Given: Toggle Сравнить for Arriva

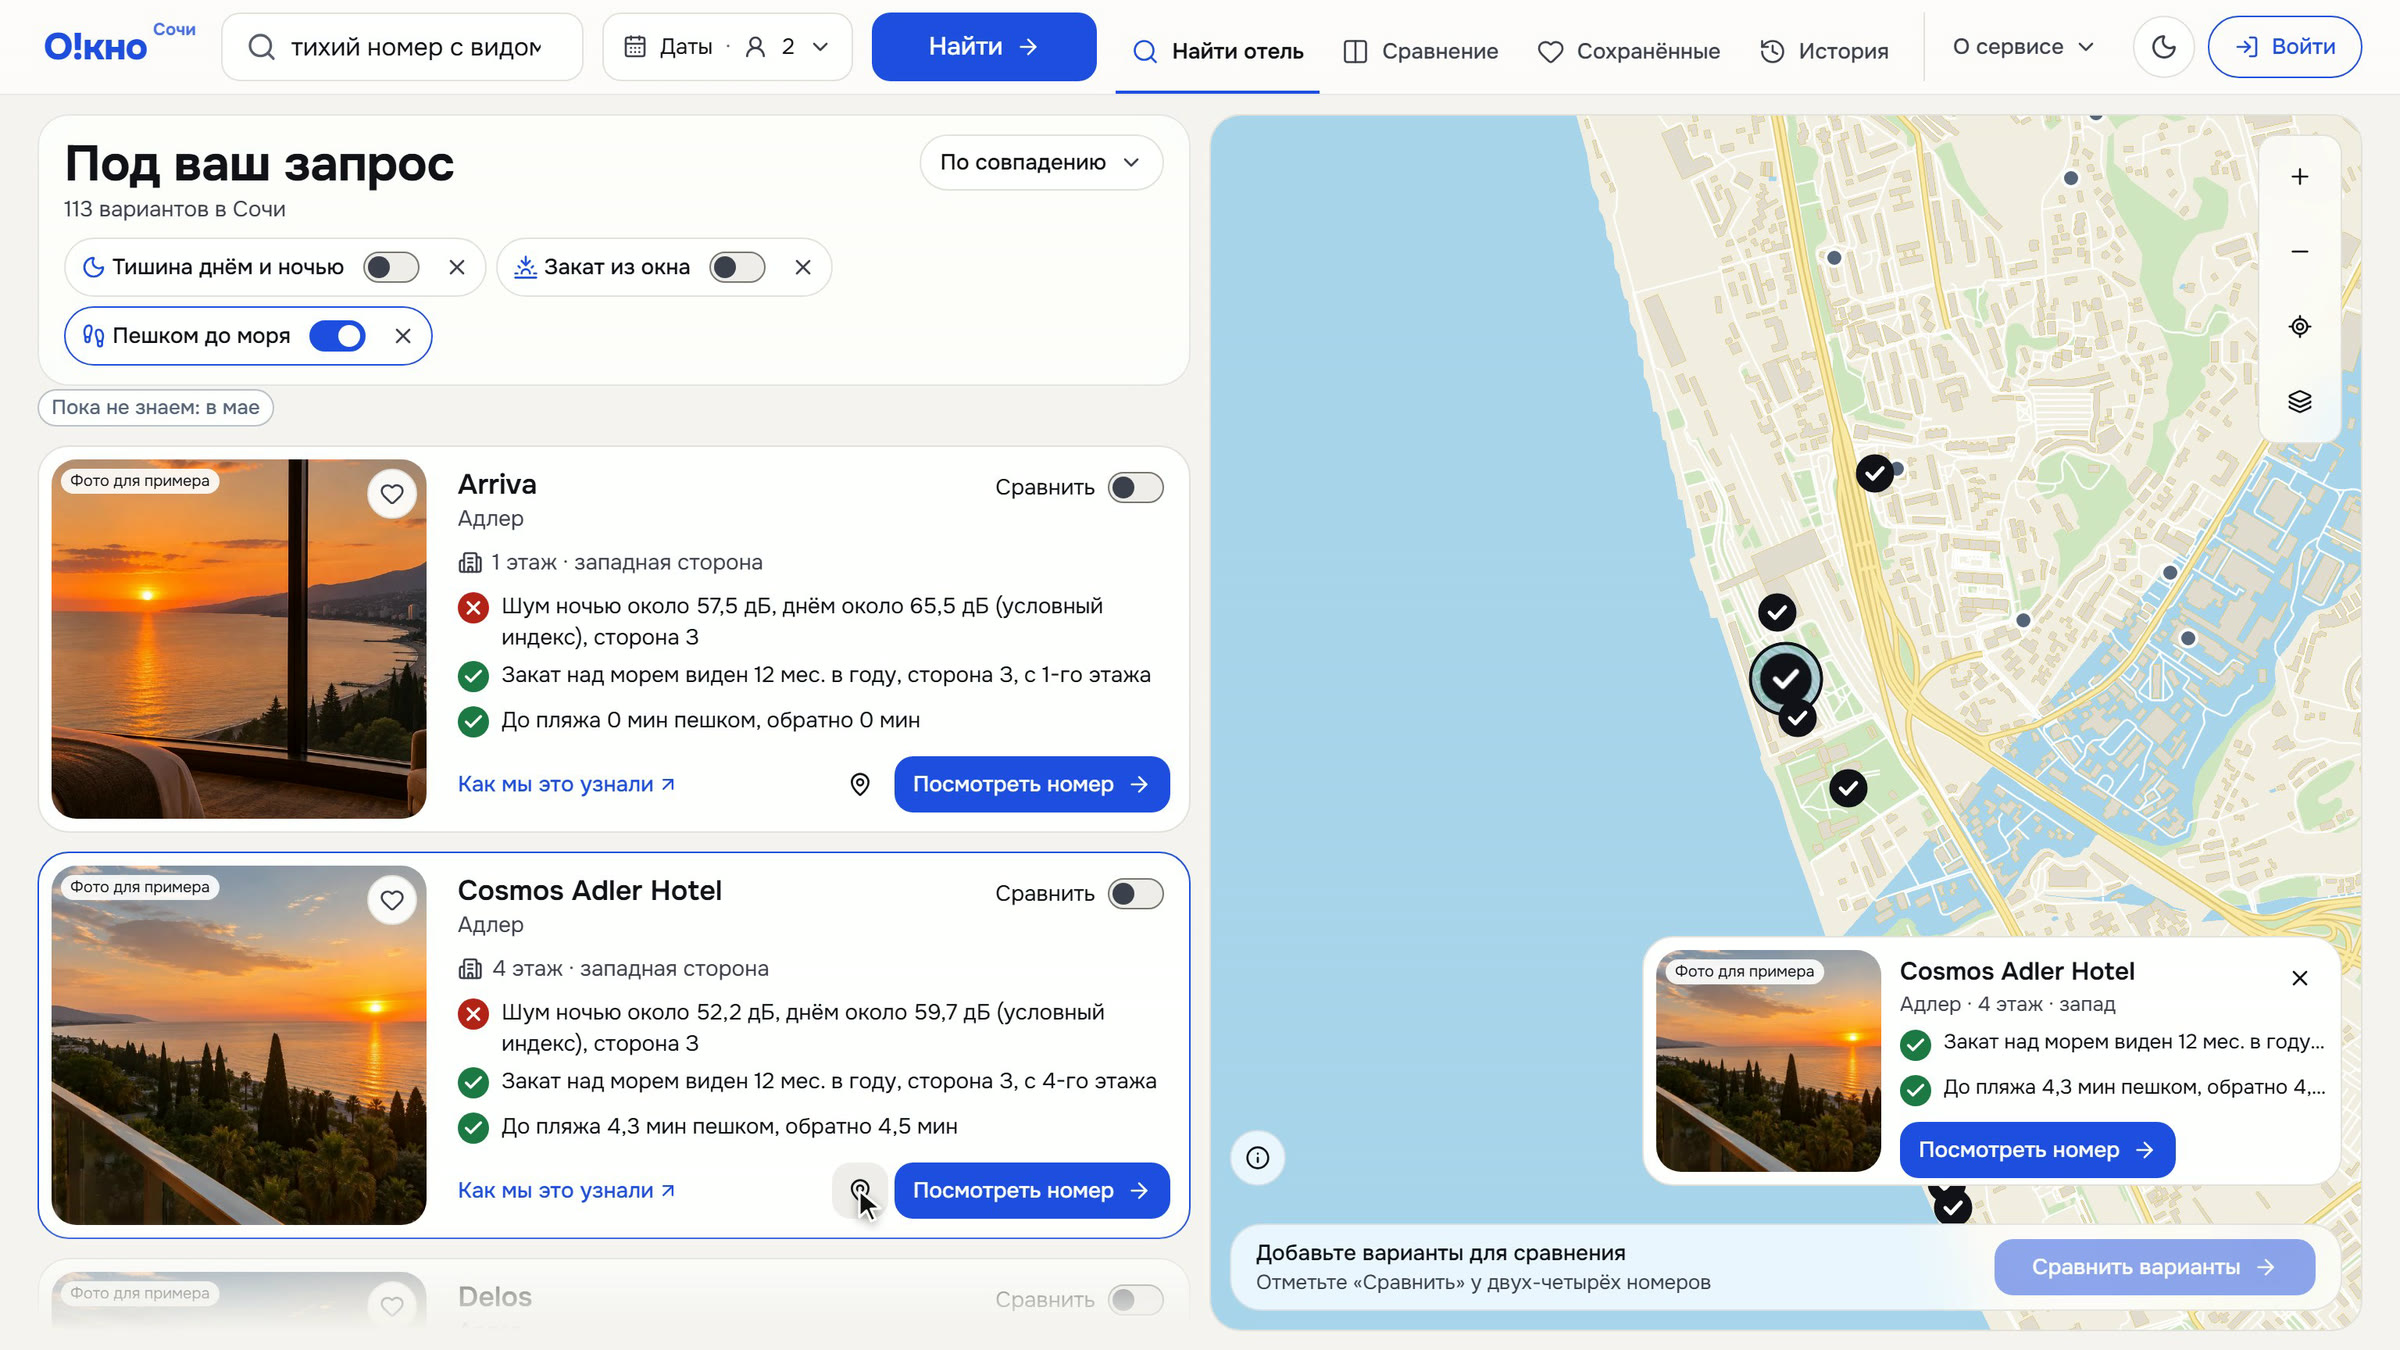Looking at the screenshot, I should 1136,488.
